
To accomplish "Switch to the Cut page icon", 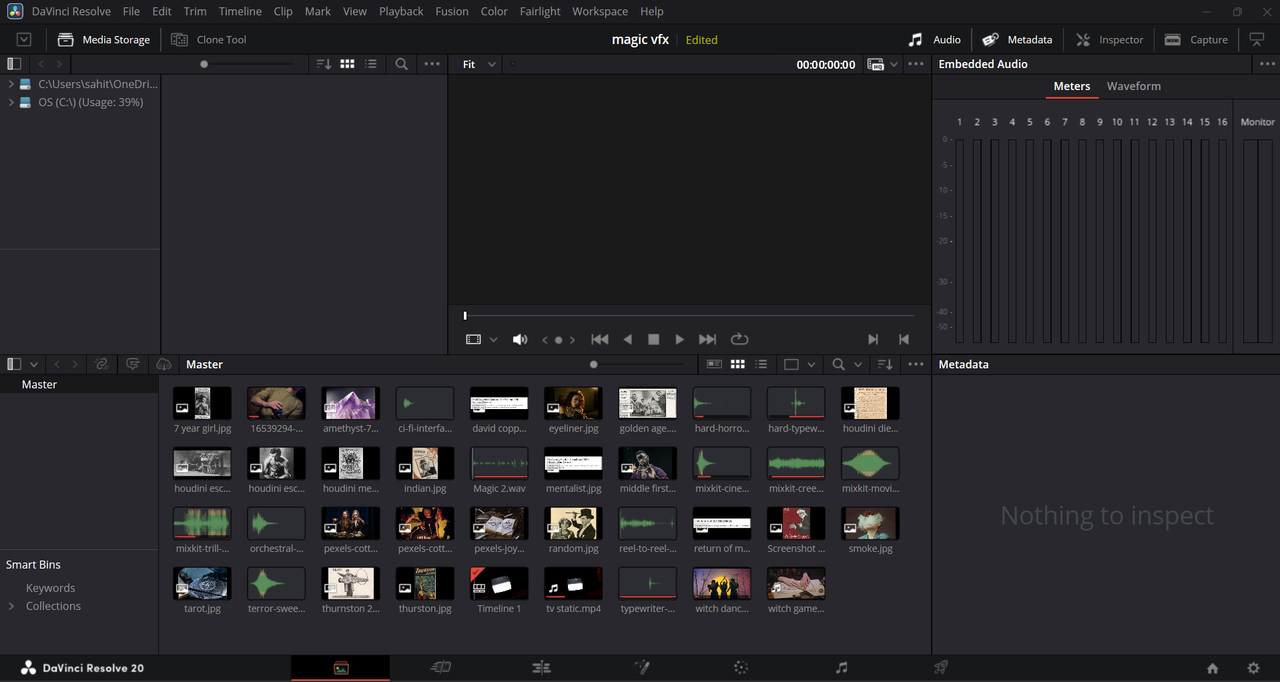I will click(x=441, y=668).
